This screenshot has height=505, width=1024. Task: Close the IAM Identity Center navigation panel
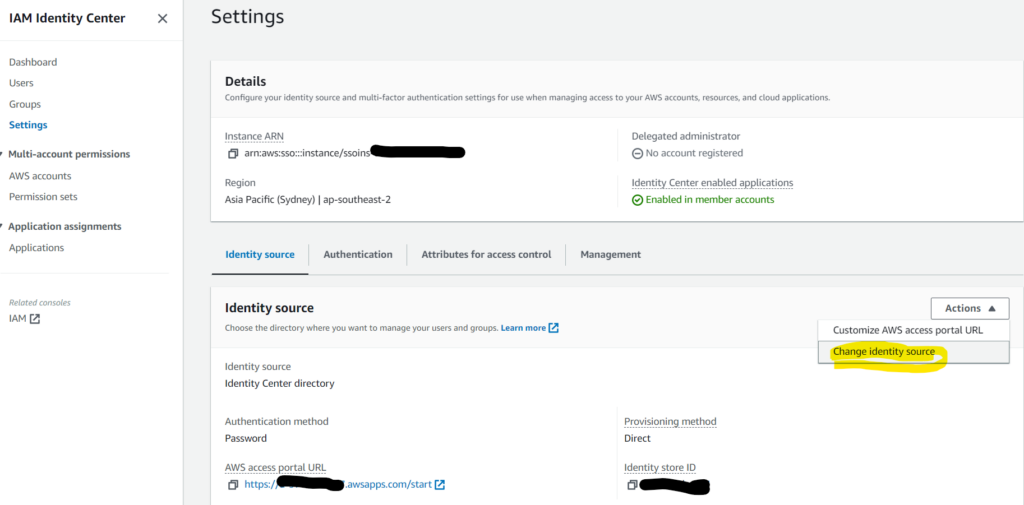click(163, 18)
